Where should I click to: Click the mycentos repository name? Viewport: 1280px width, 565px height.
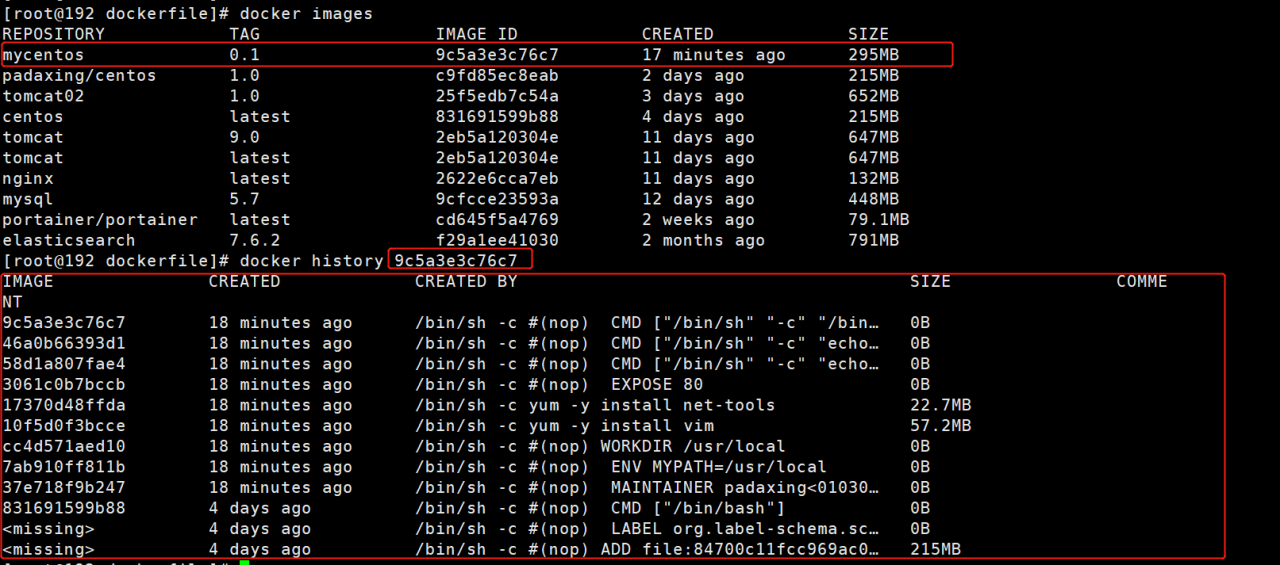(x=43, y=55)
